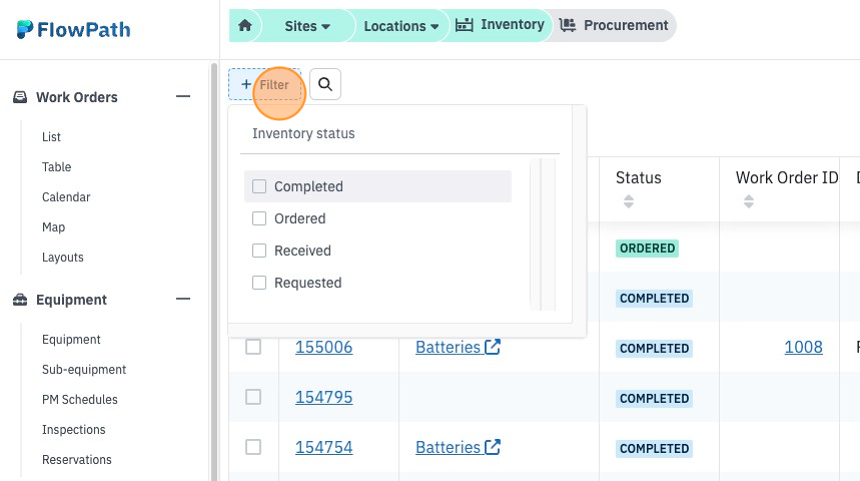Open Reservations page

click(77, 460)
